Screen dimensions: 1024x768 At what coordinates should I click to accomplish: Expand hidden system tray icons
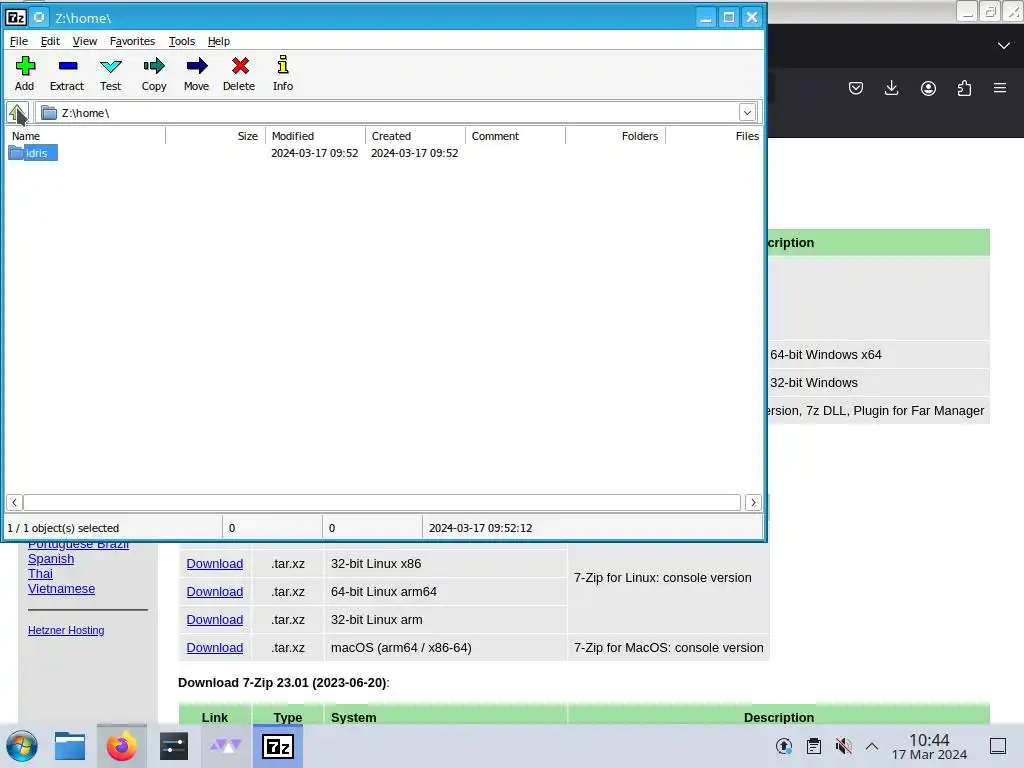872,746
